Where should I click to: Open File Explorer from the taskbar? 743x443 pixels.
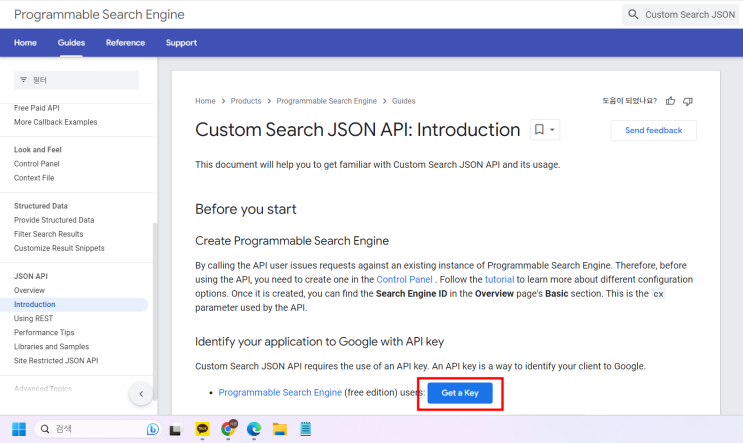280,429
